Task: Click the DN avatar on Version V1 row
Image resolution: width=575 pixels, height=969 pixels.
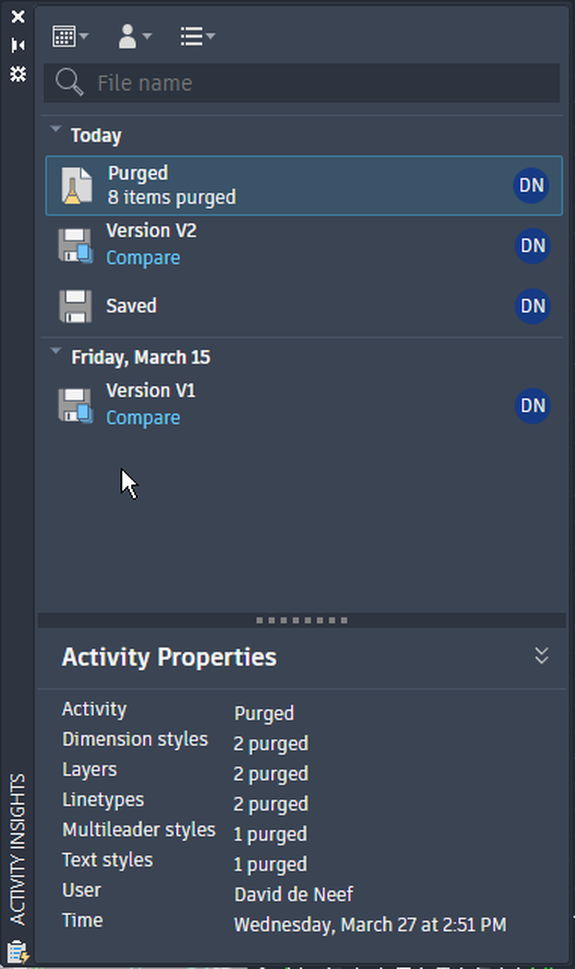Action: tap(532, 405)
